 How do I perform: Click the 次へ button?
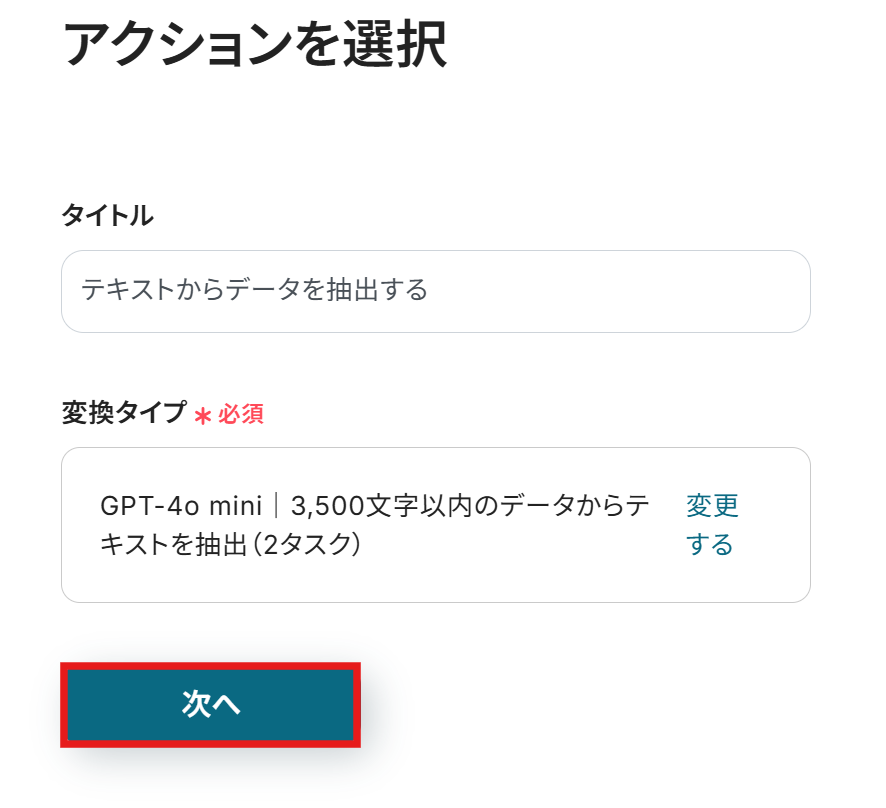(x=211, y=704)
